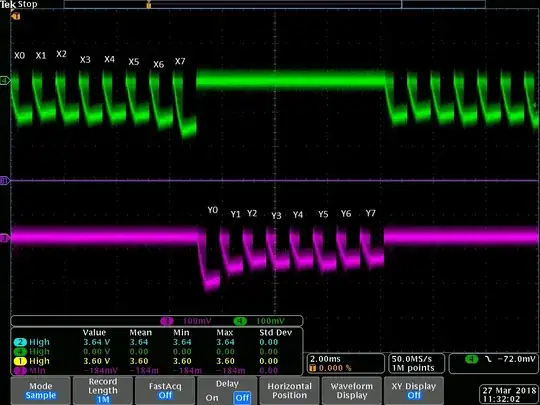Click the X5 waveform label
Viewport: 540px width, 405px height.
[134, 62]
